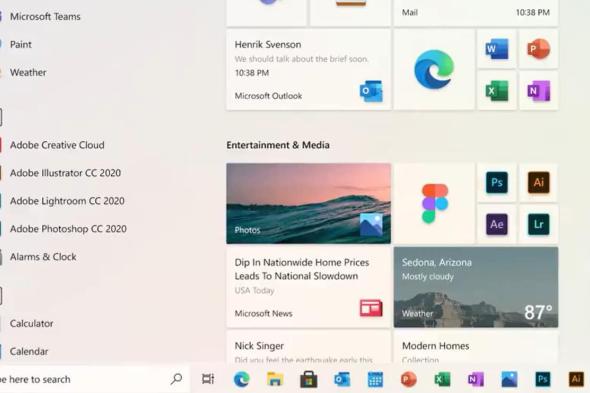Open Alarms & Clock from the app list
Viewport: 590px width, 393px height.
click(43, 257)
